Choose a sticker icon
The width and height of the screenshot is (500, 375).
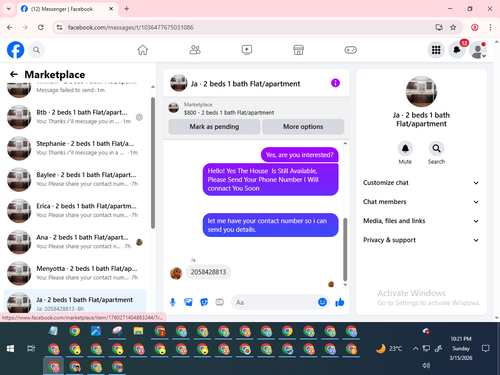pos(204,302)
